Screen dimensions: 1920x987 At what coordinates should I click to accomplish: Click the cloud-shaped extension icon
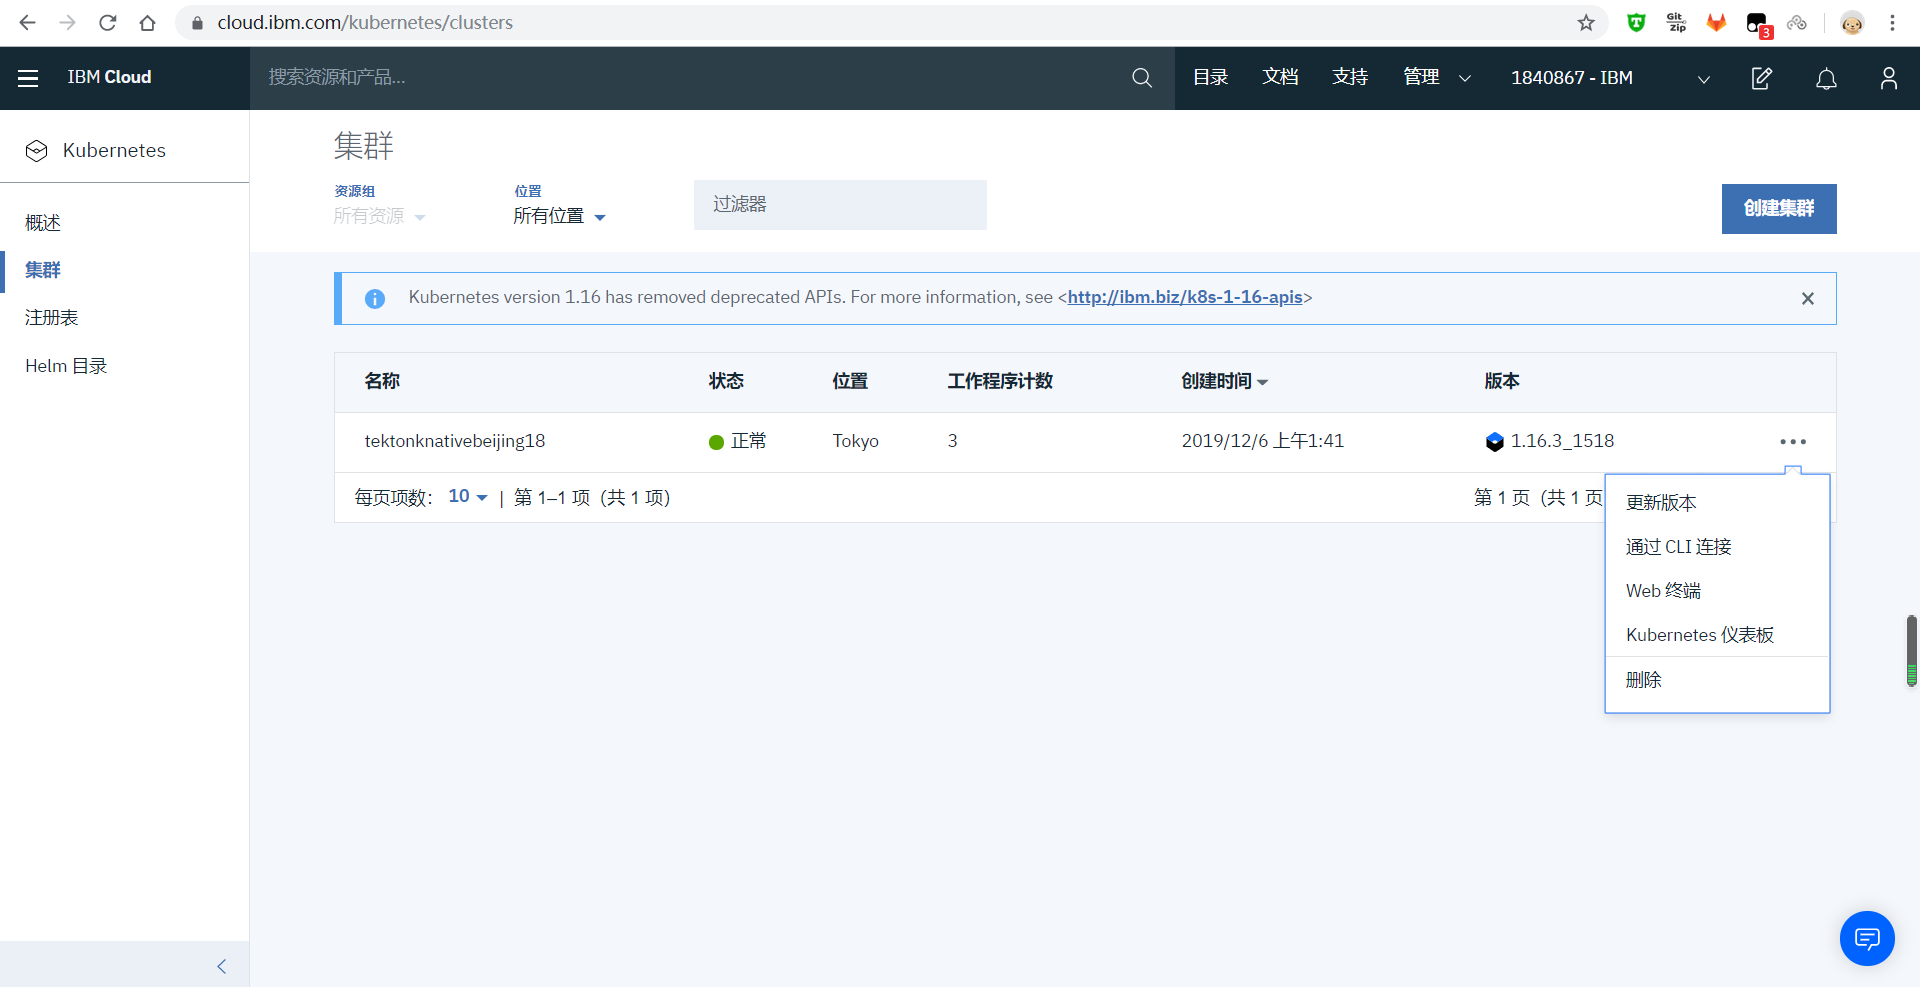pos(1797,22)
